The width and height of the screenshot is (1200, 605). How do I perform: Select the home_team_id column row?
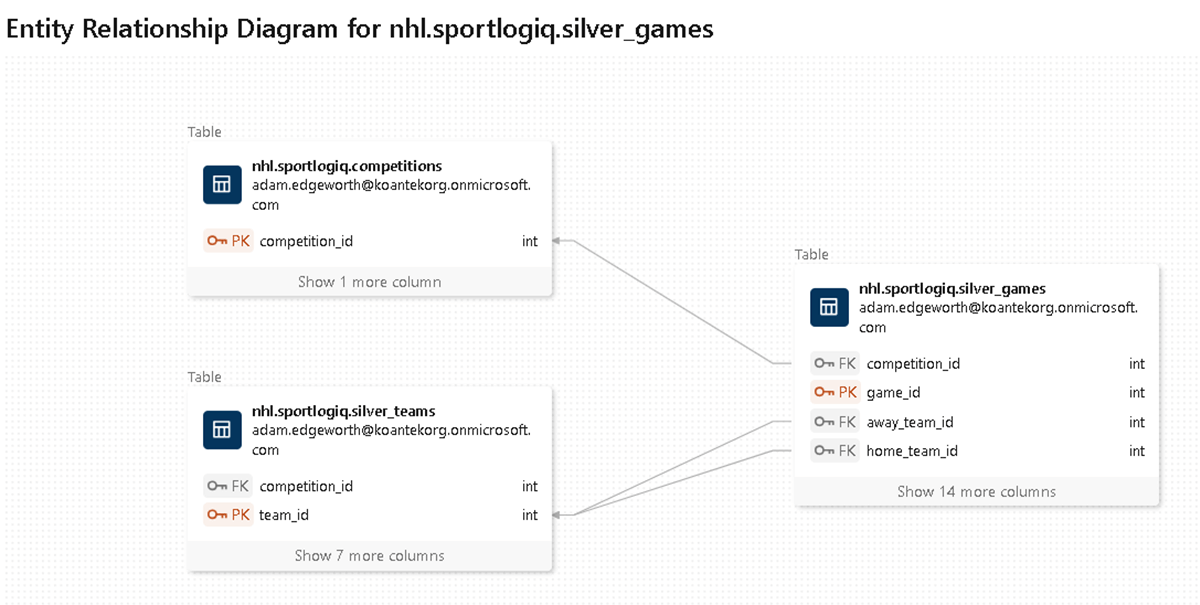(976, 451)
